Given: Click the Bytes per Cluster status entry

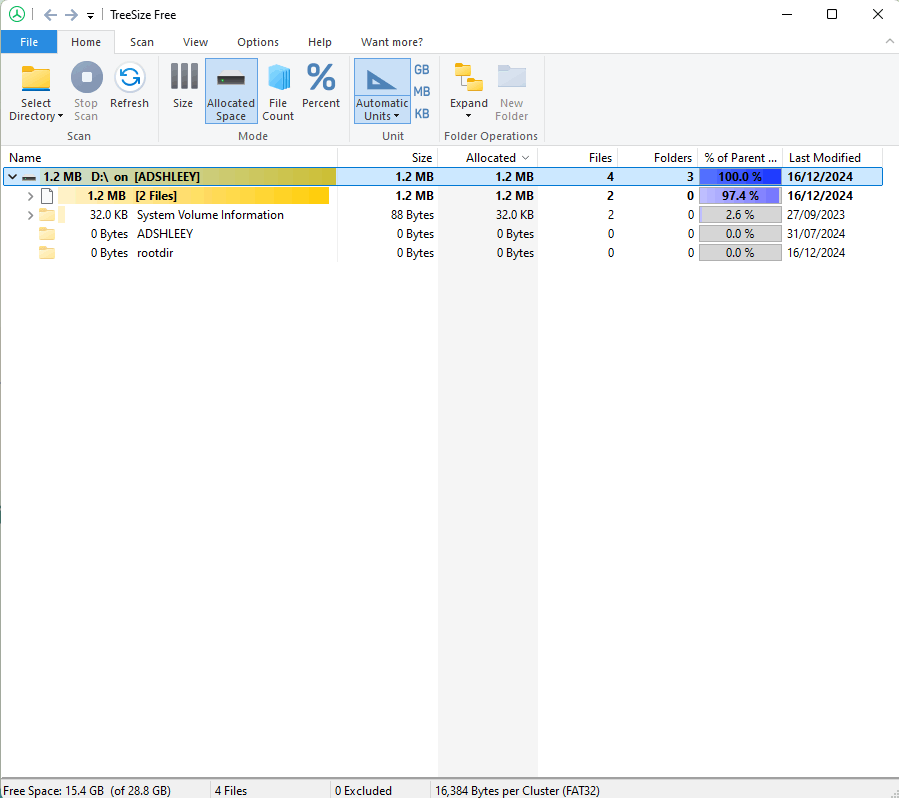Looking at the screenshot, I should click(517, 791).
